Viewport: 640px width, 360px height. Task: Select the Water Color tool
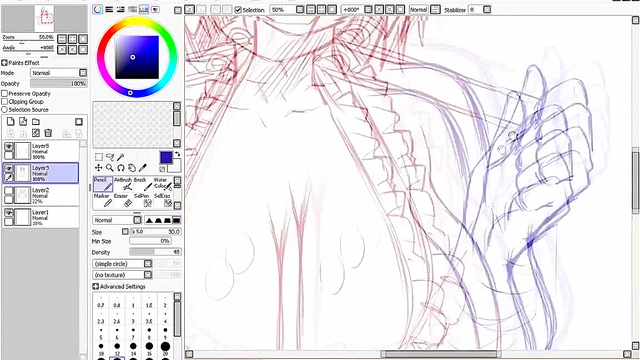click(162, 184)
